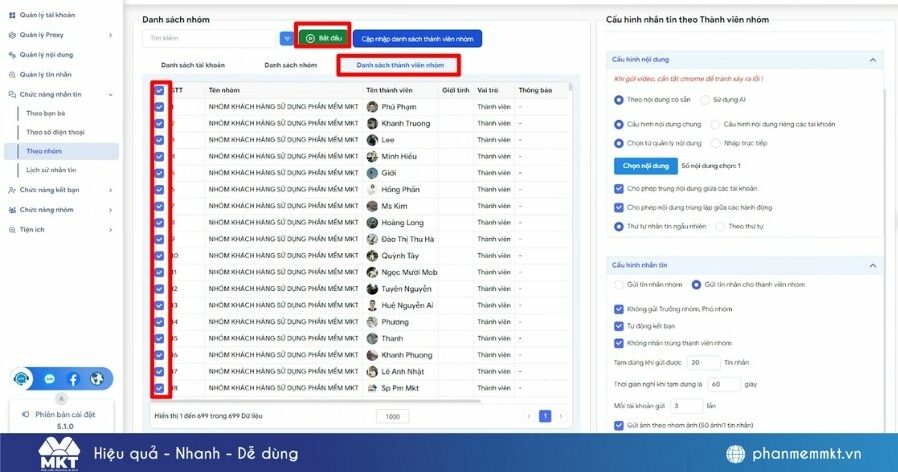Select Nhập trực tiếp radio option

tap(715, 143)
